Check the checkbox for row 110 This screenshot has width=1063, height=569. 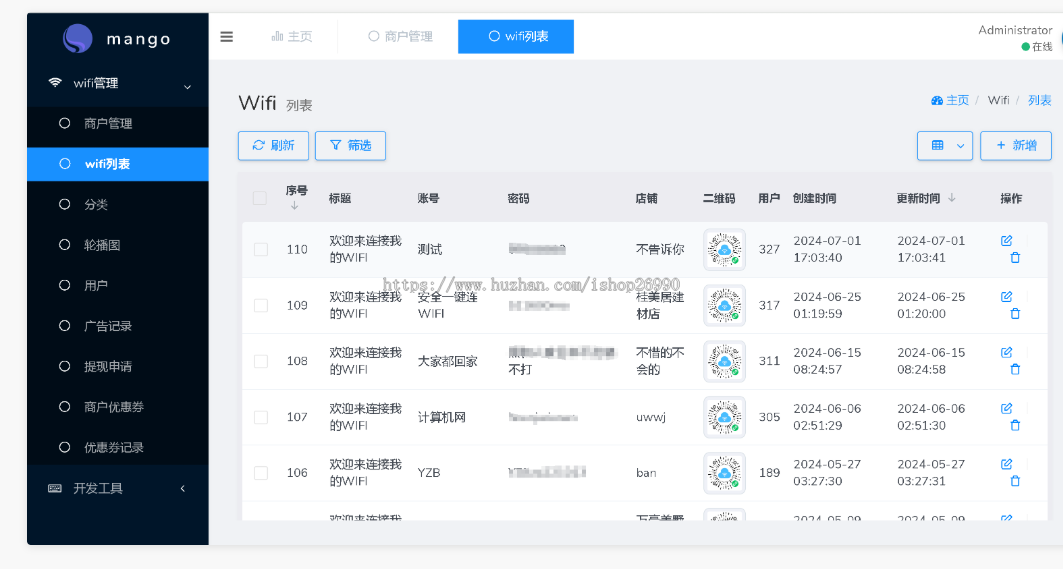[261, 250]
